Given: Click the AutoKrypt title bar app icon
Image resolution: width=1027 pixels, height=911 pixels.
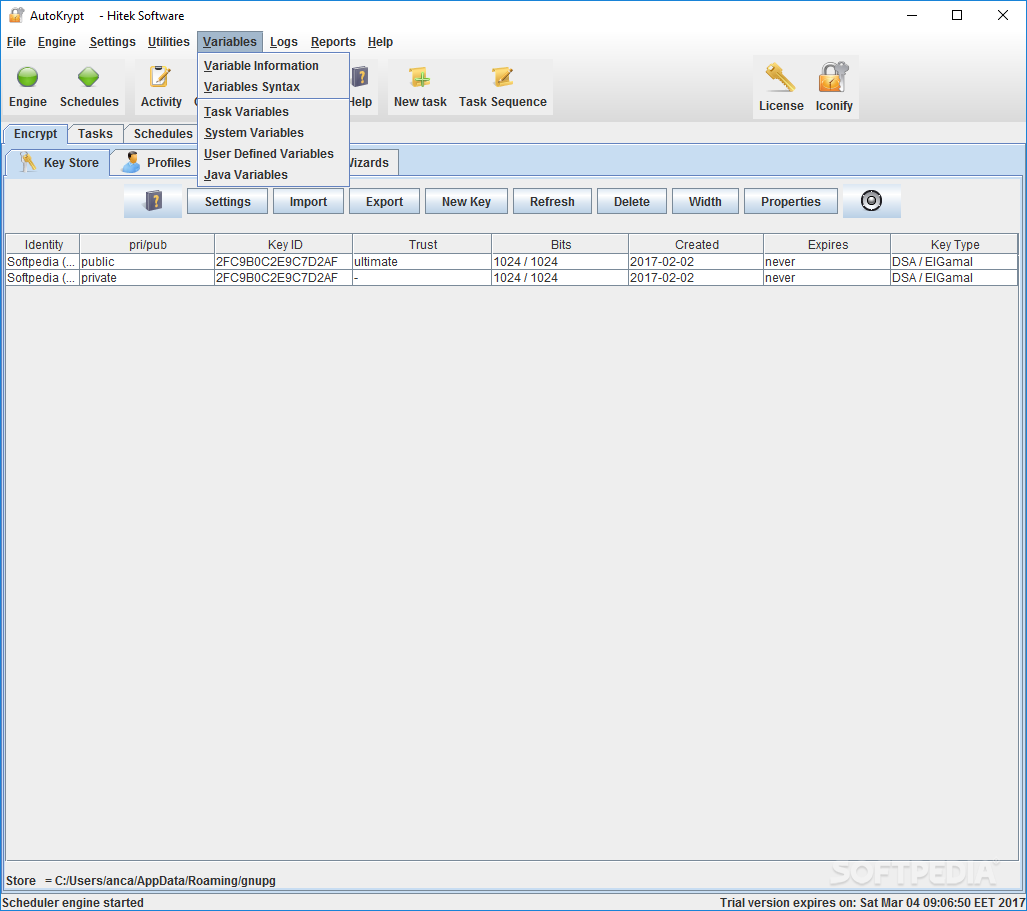Looking at the screenshot, I should tap(16, 15).
